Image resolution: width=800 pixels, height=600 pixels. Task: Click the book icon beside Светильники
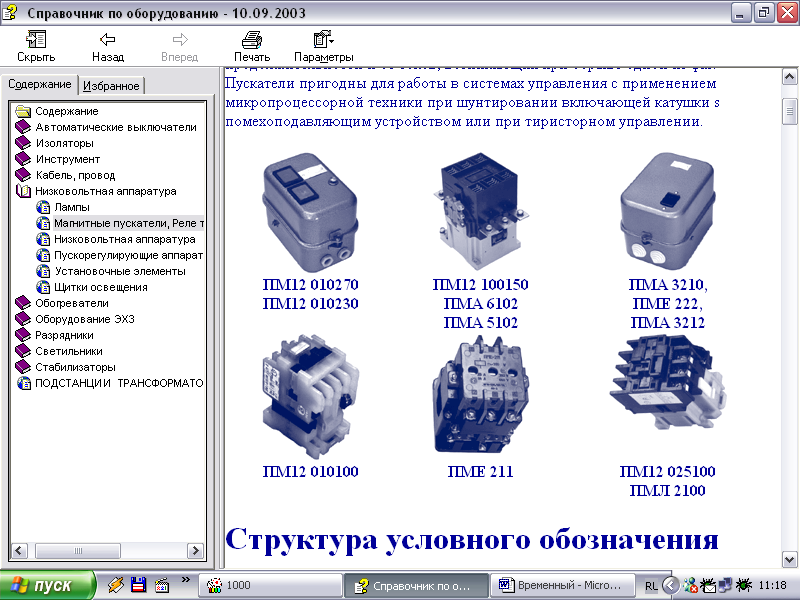[x=23, y=351]
